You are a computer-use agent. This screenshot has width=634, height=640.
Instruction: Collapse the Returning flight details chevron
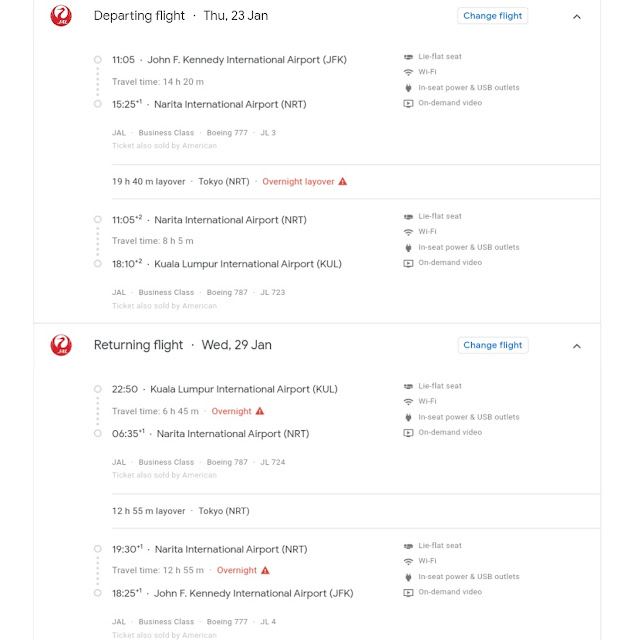576,346
